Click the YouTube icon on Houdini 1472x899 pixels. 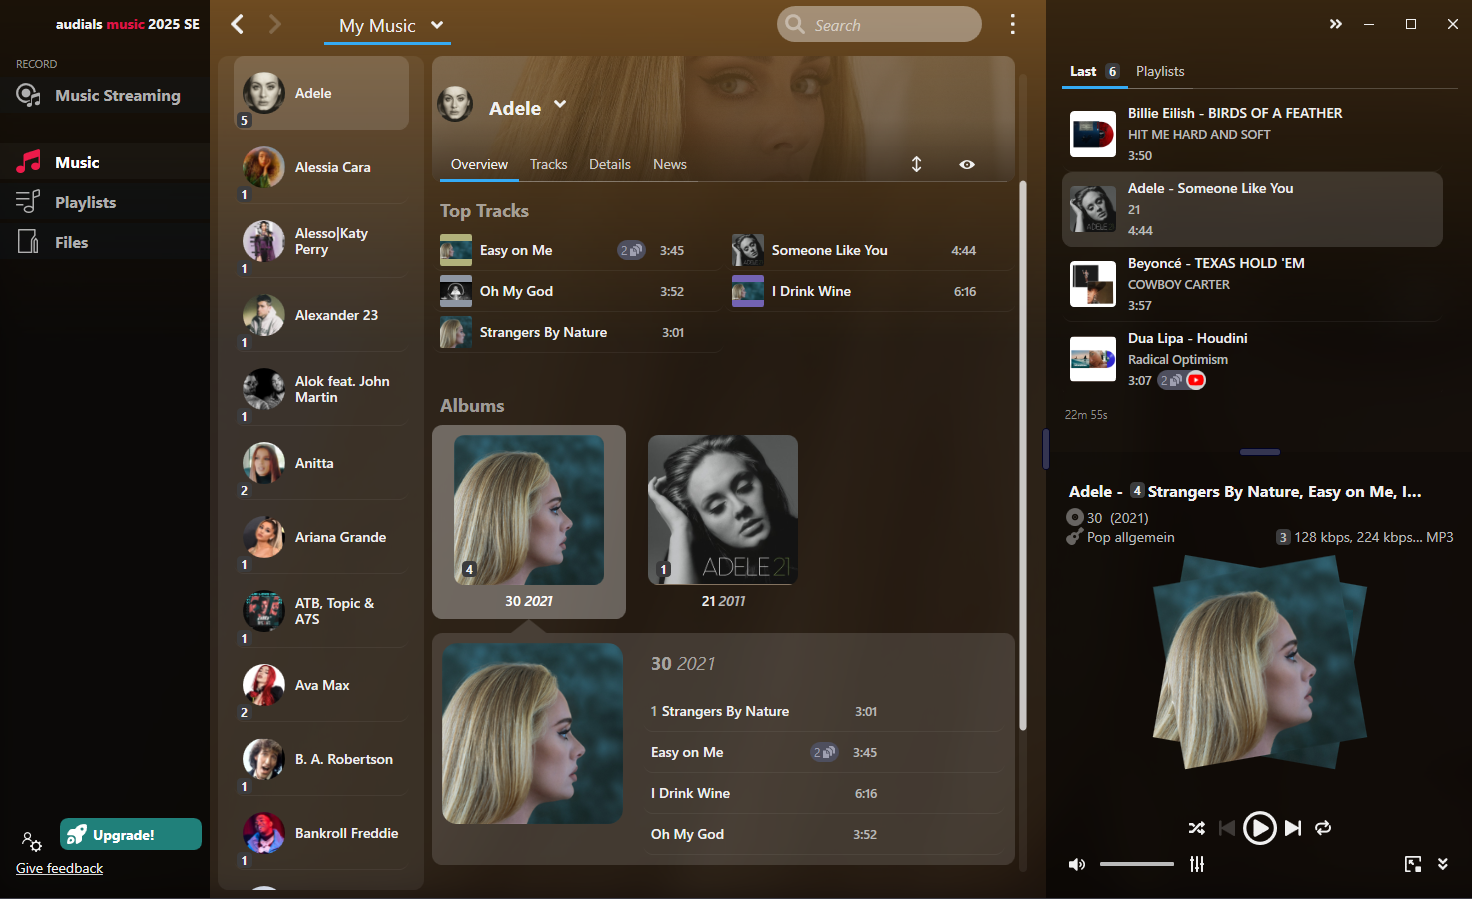[1196, 380]
